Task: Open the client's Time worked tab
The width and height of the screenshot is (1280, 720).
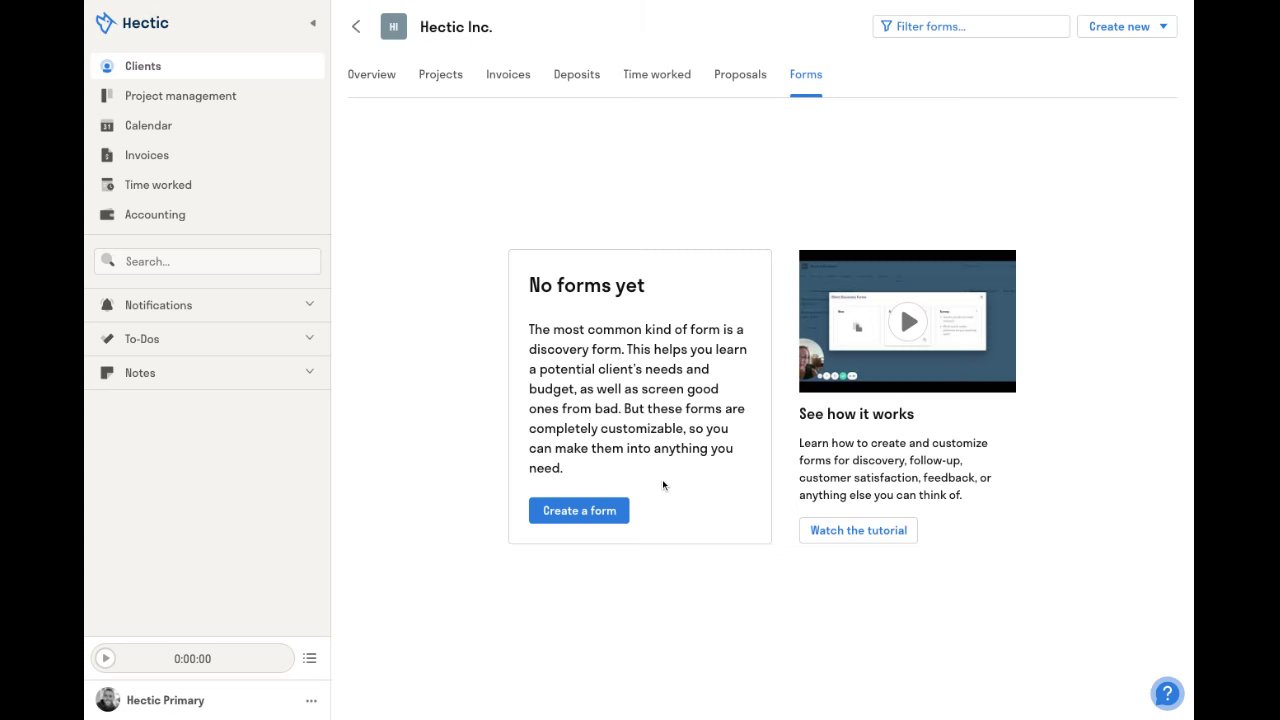Action: [657, 75]
